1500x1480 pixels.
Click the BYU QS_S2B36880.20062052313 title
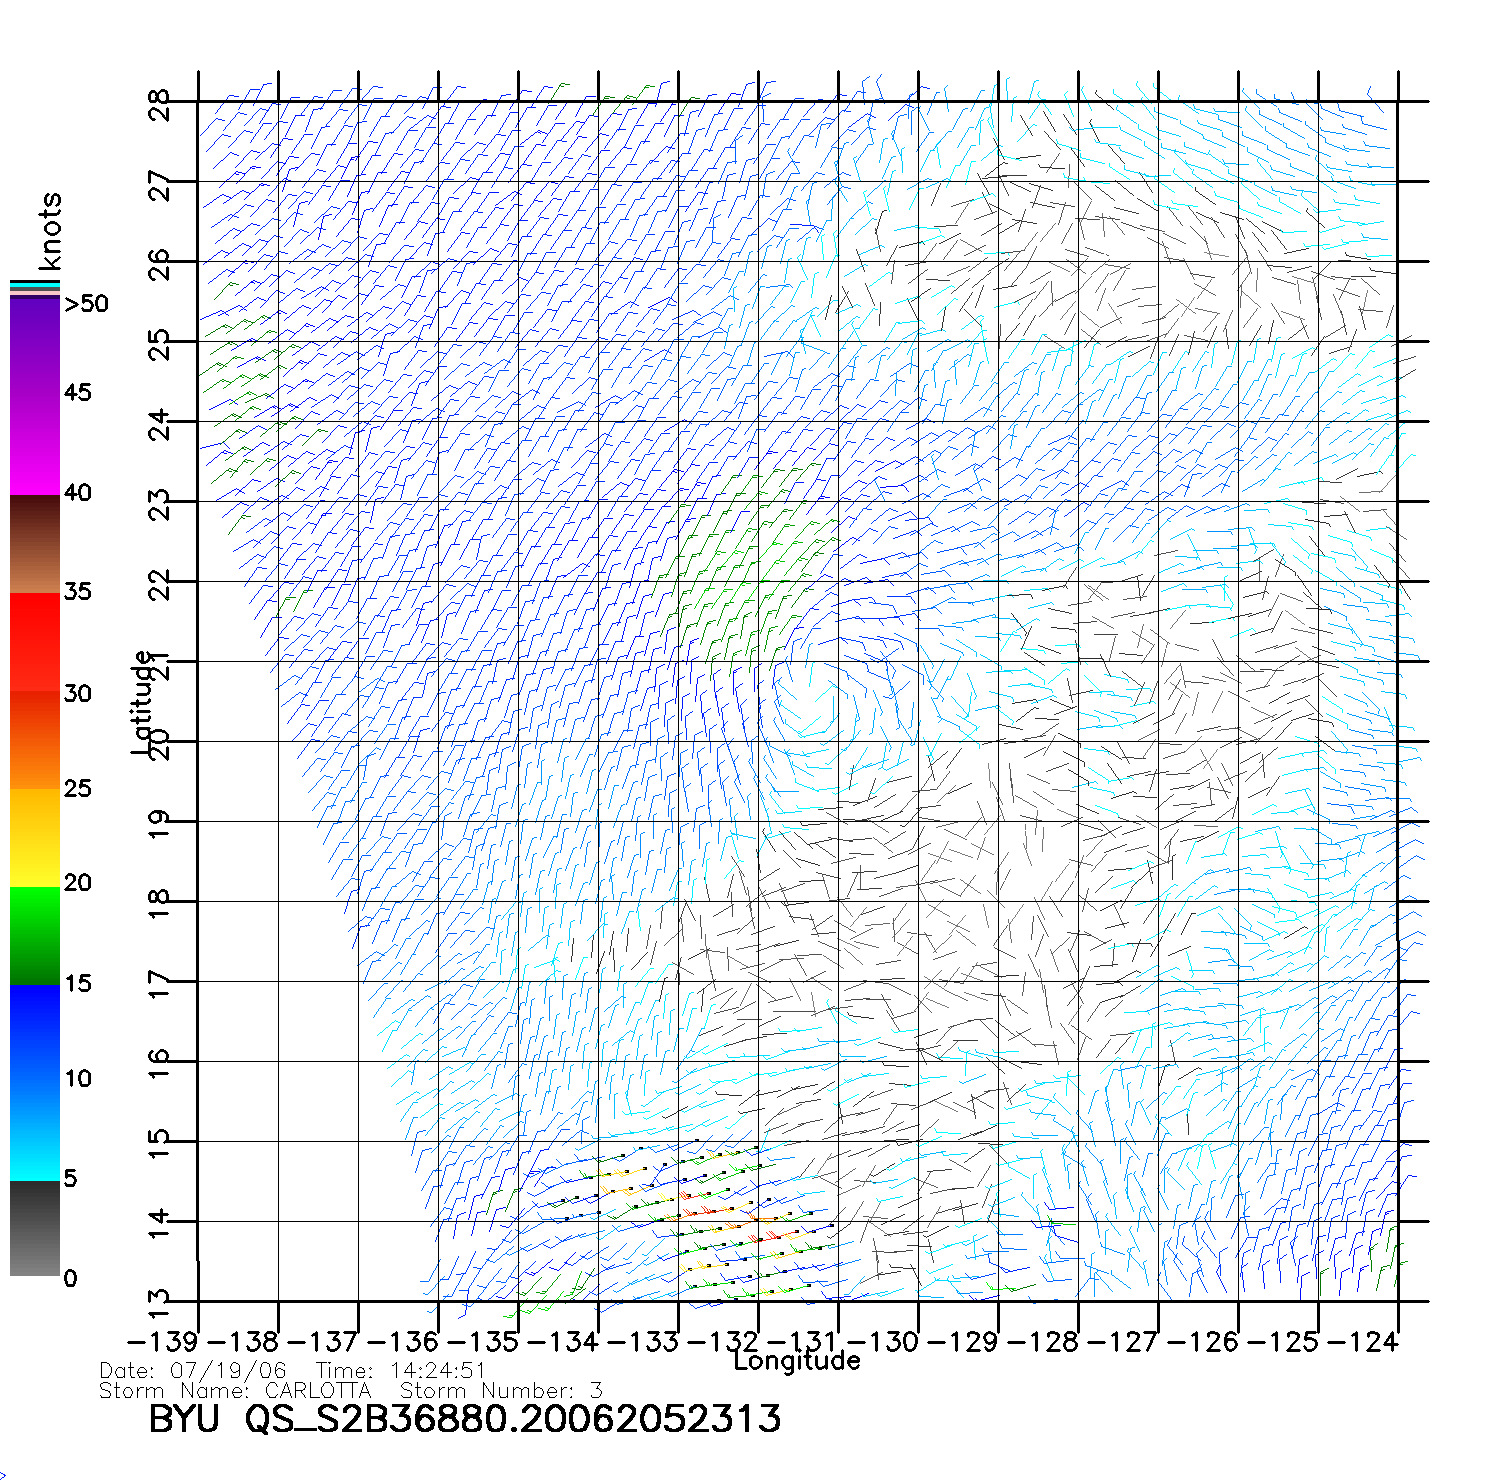tap(464, 1419)
